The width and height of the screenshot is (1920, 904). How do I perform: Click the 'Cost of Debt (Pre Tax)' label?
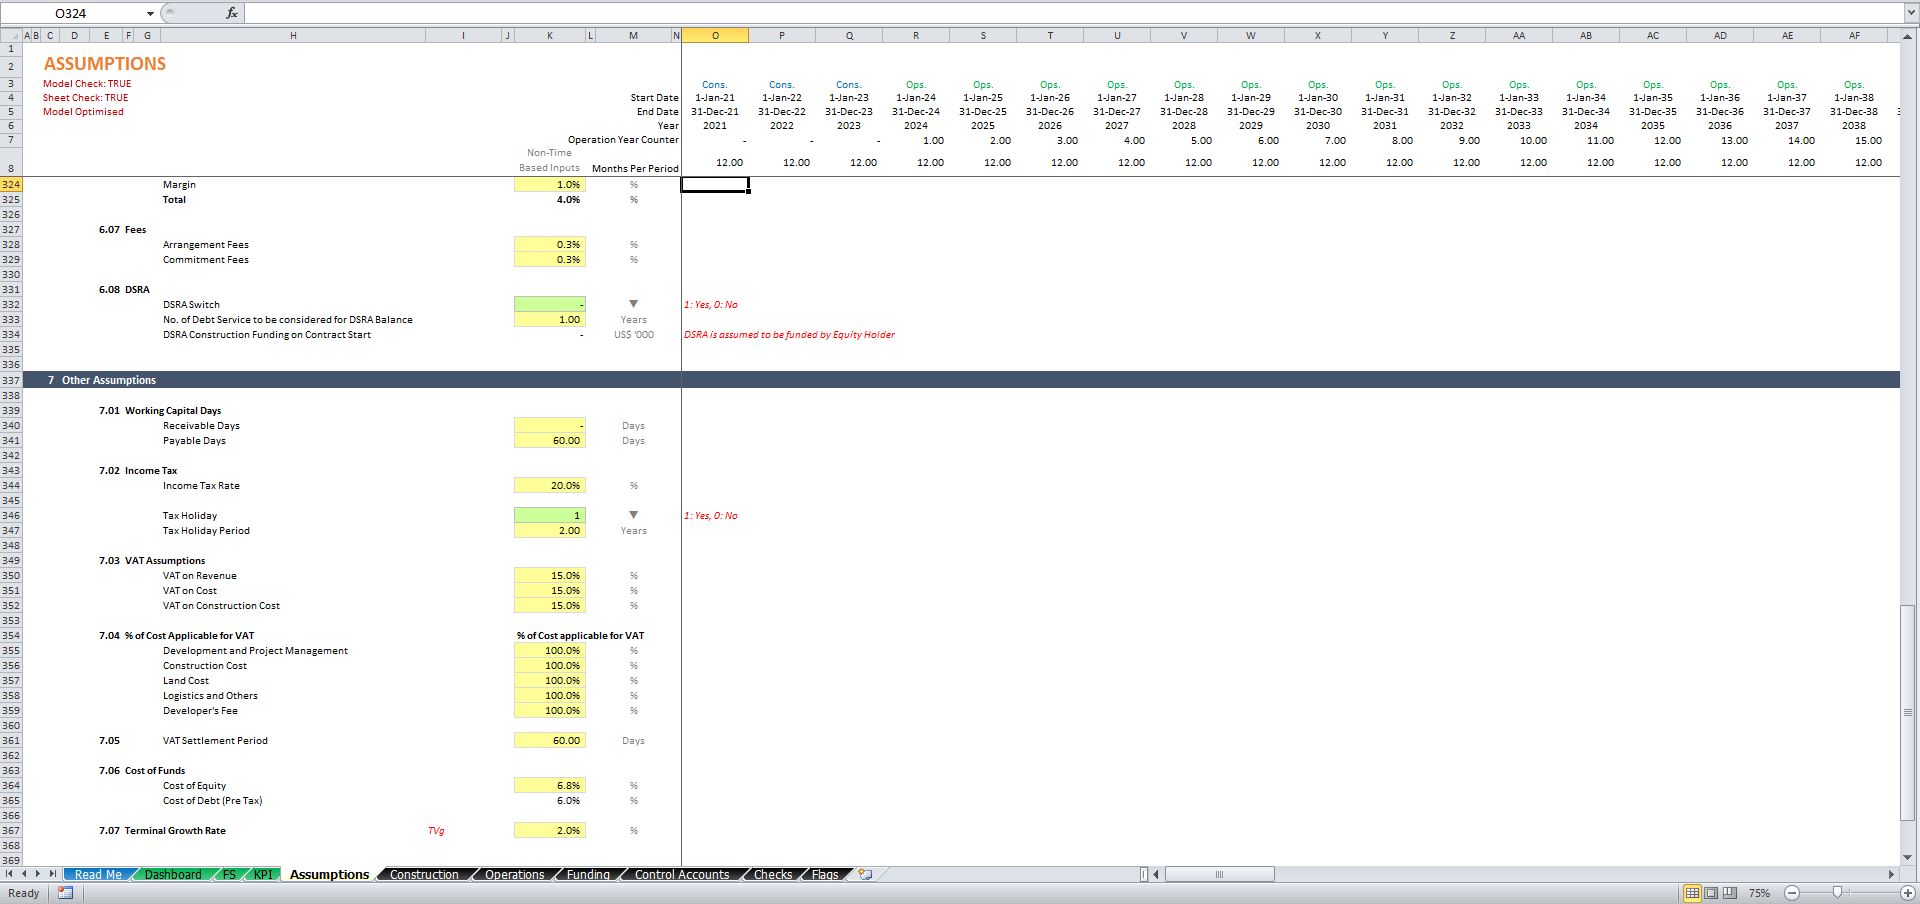click(x=212, y=801)
